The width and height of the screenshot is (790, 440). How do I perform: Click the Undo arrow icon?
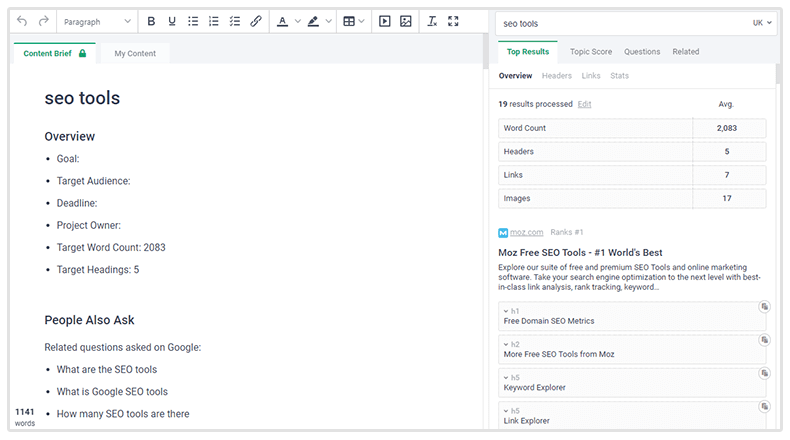pos(22,21)
